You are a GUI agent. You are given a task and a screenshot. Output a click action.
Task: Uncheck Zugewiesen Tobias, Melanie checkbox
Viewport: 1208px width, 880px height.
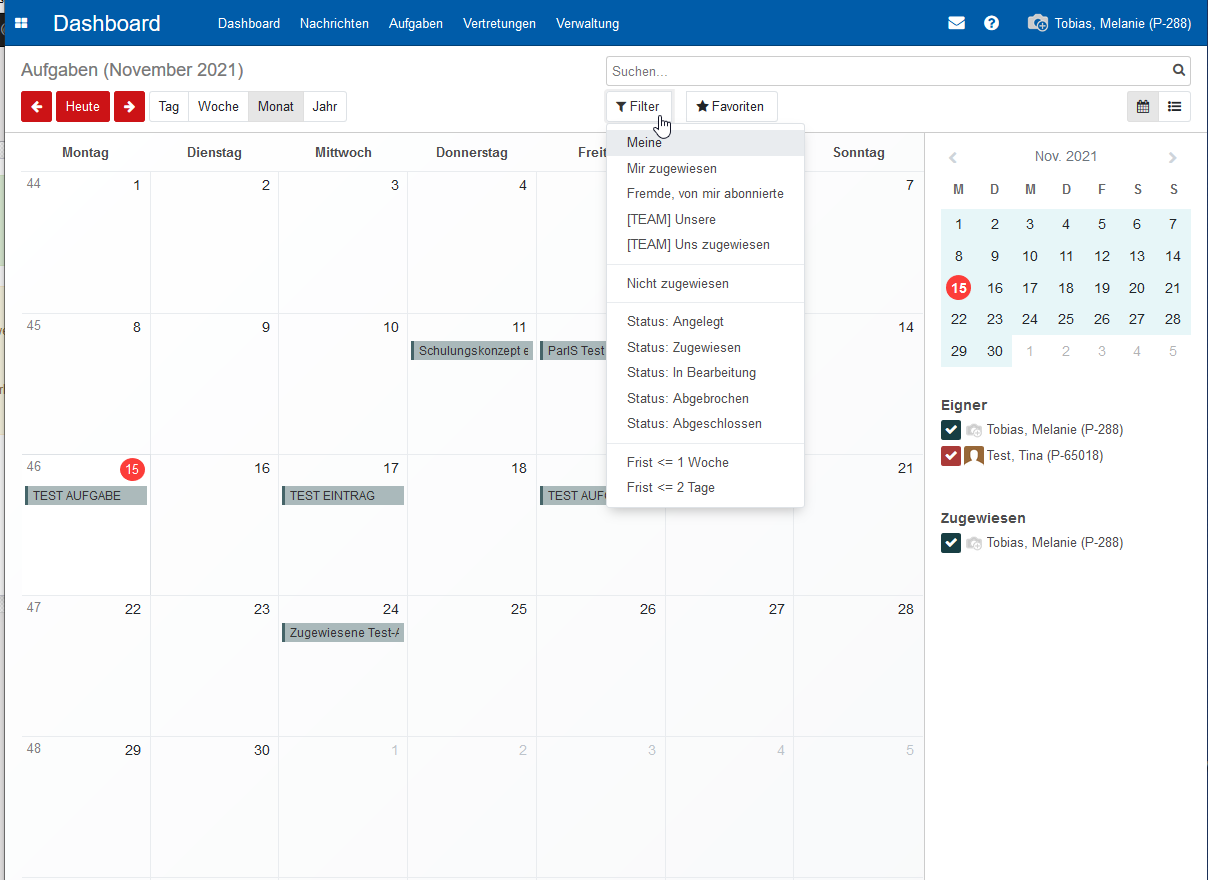tap(951, 543)
